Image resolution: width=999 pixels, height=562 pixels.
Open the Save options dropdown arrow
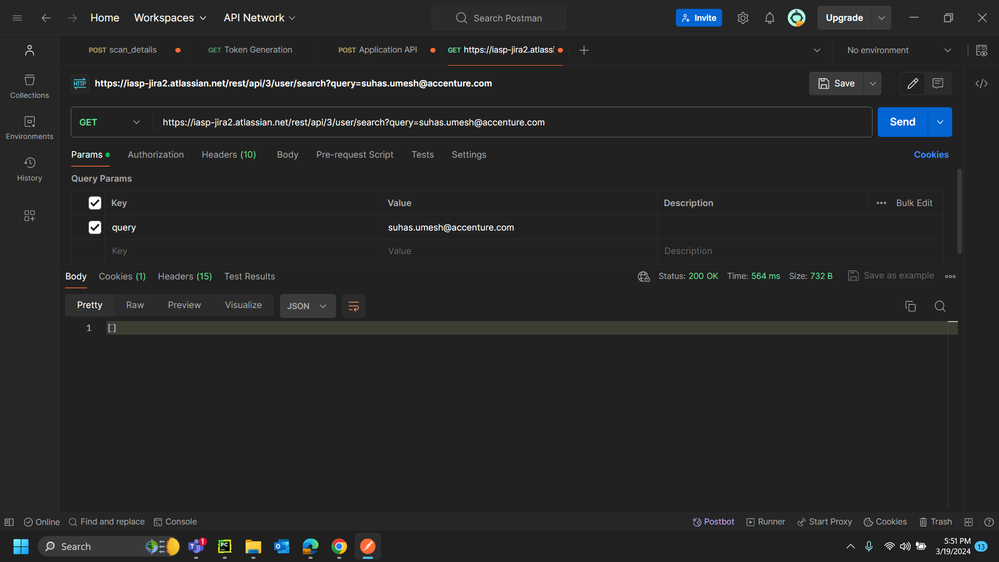[872, 83]
